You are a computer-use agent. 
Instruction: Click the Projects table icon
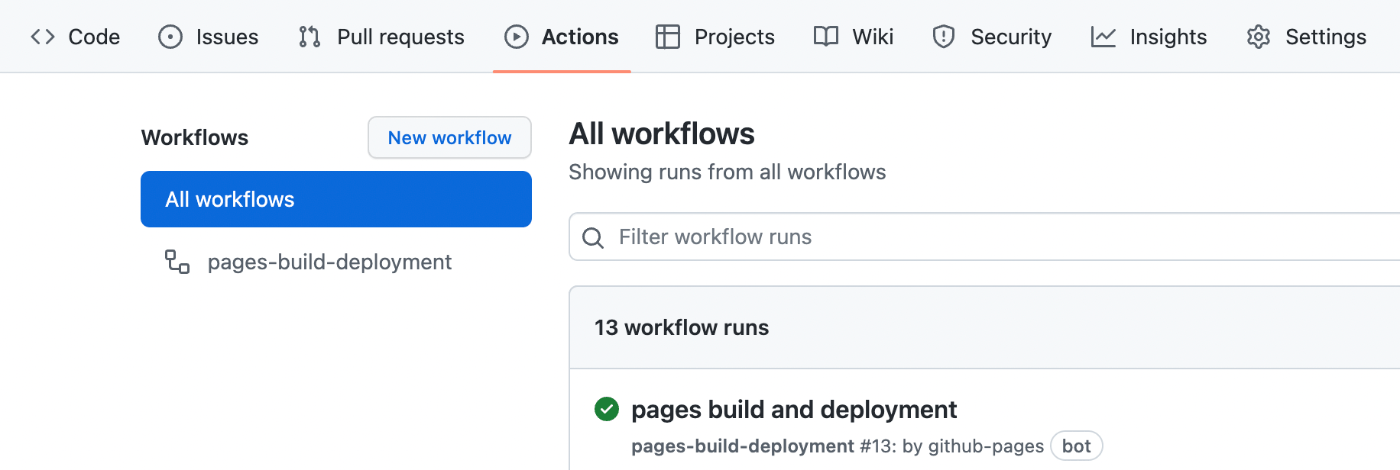[667, 37]
